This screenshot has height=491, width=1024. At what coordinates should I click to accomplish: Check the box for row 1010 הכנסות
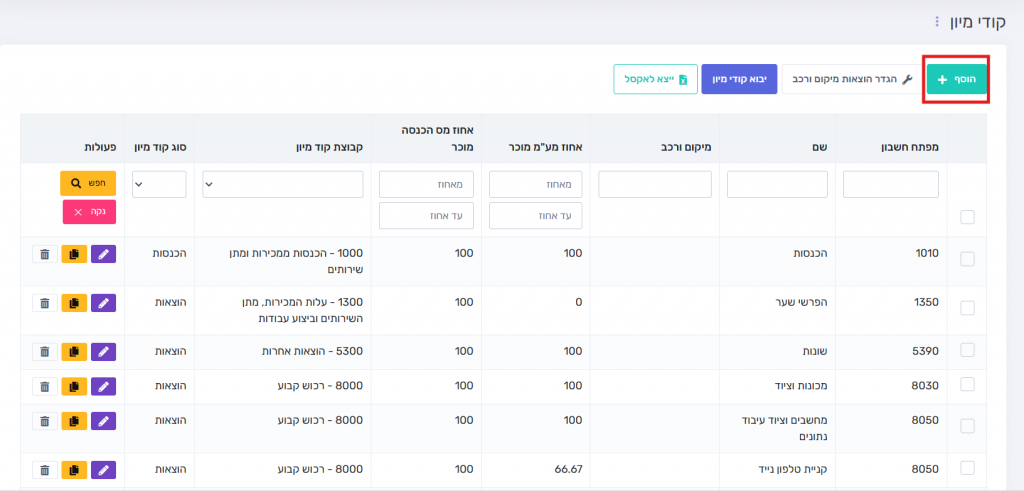(x=967, y=259)
